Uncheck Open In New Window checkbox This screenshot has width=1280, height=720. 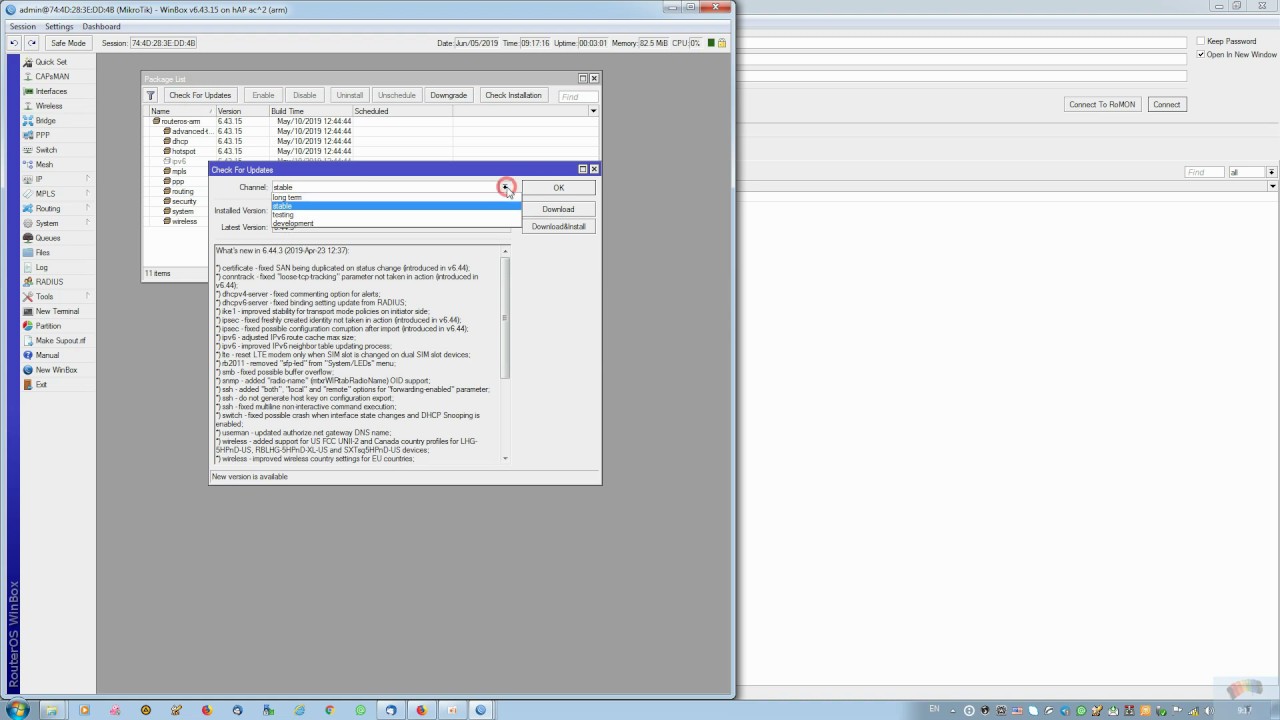click(x=1202, y=54)
